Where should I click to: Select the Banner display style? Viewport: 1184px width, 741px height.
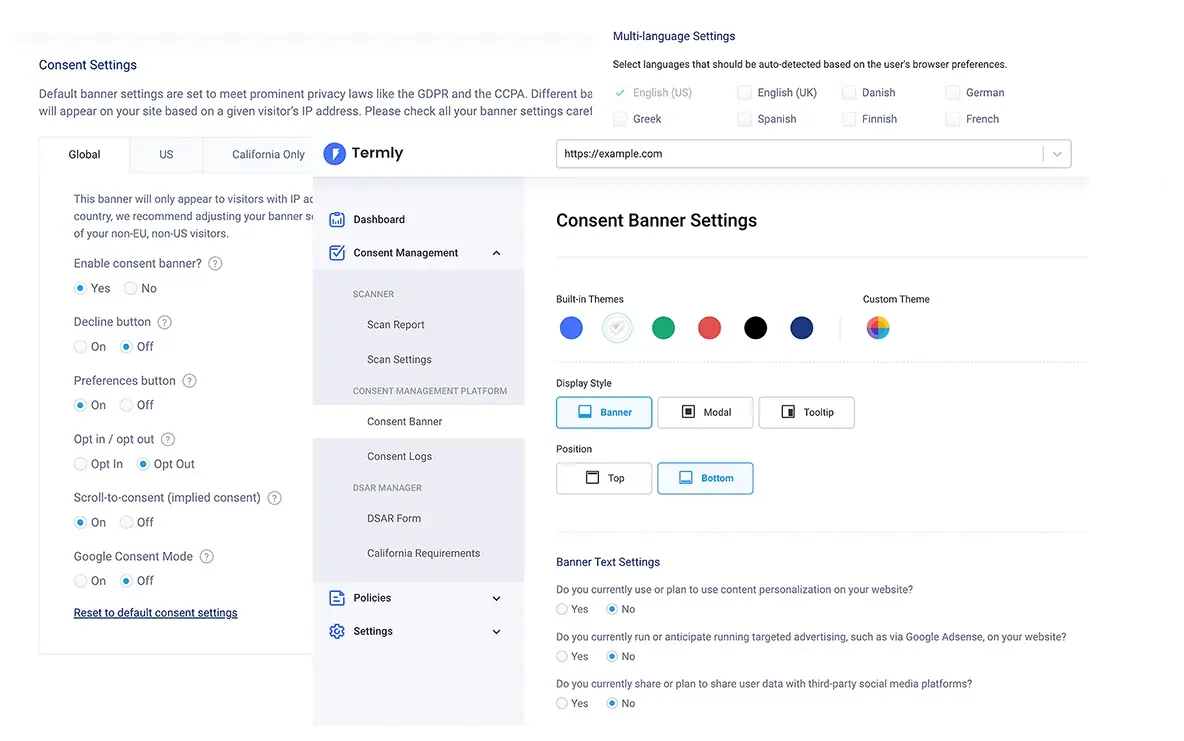(x=604, y=412)
